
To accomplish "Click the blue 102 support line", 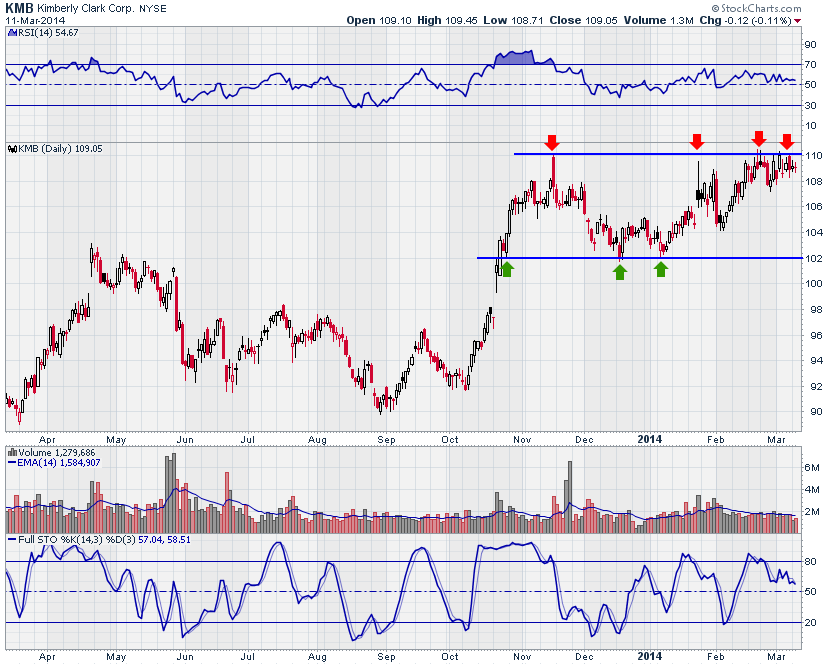I will [x=639, y=258].
